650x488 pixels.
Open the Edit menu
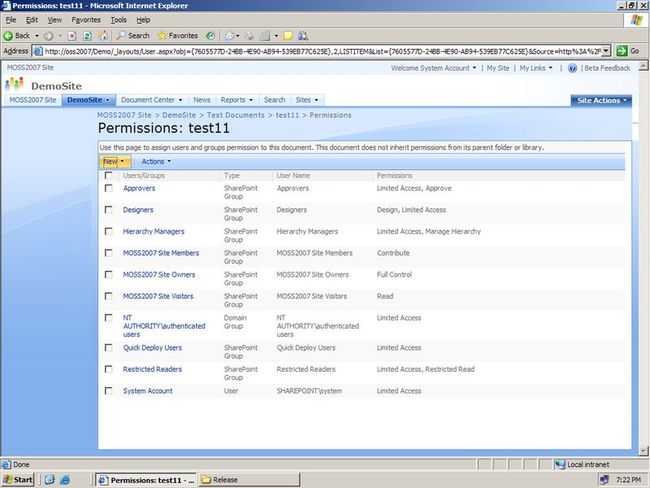[x=32, y=20]
